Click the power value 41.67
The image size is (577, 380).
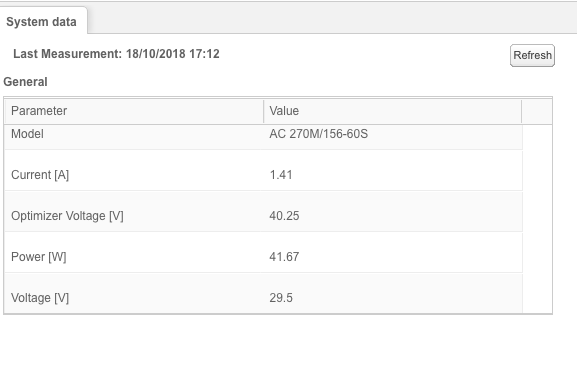284,257
